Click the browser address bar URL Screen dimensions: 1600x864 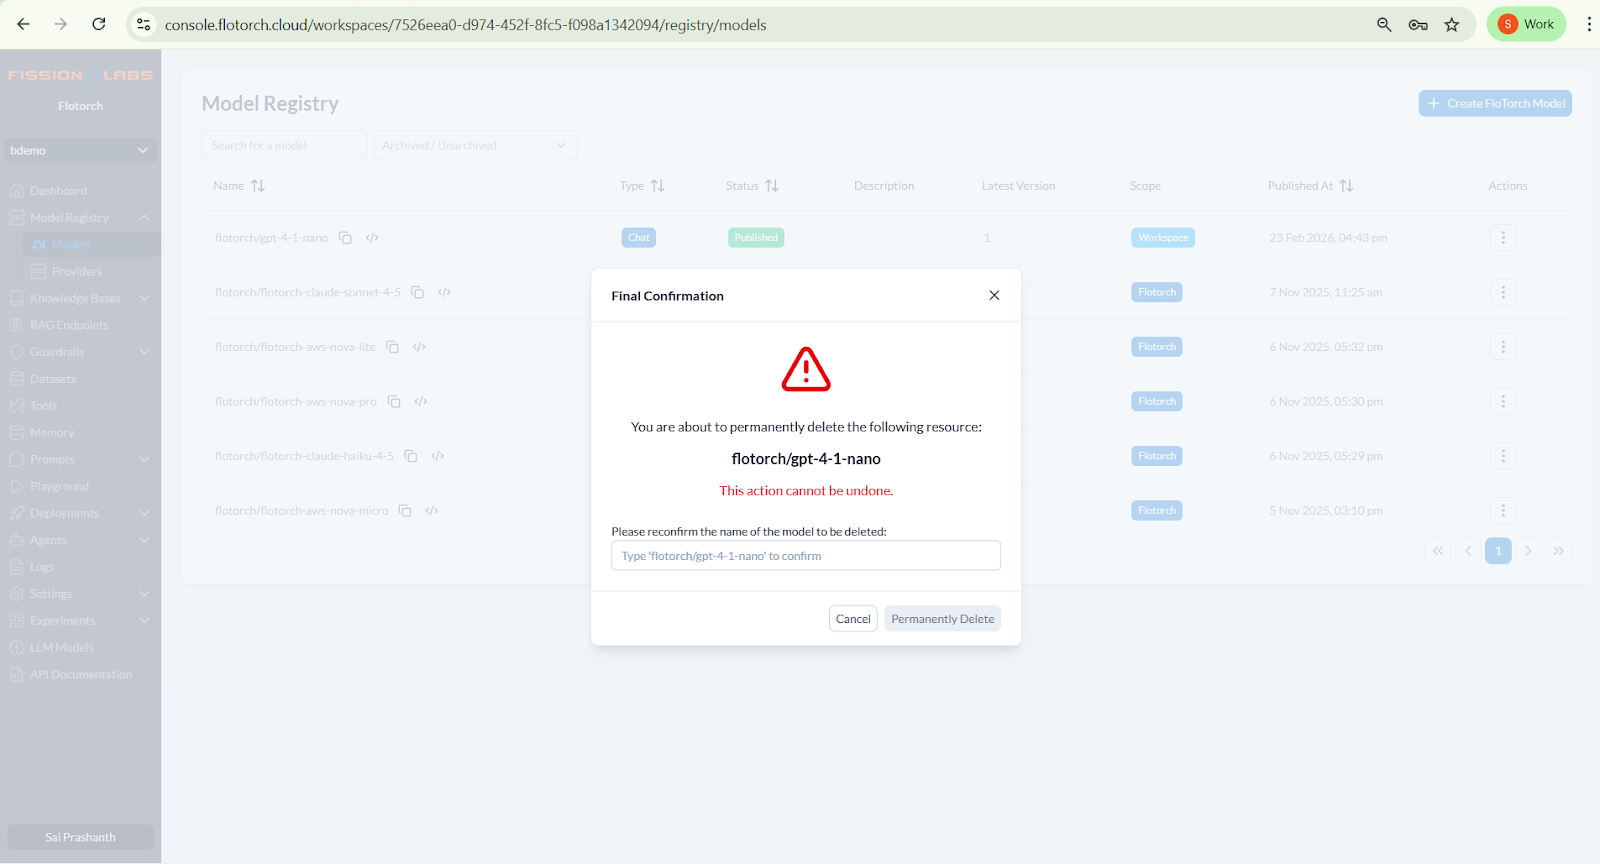click(465, 25)
